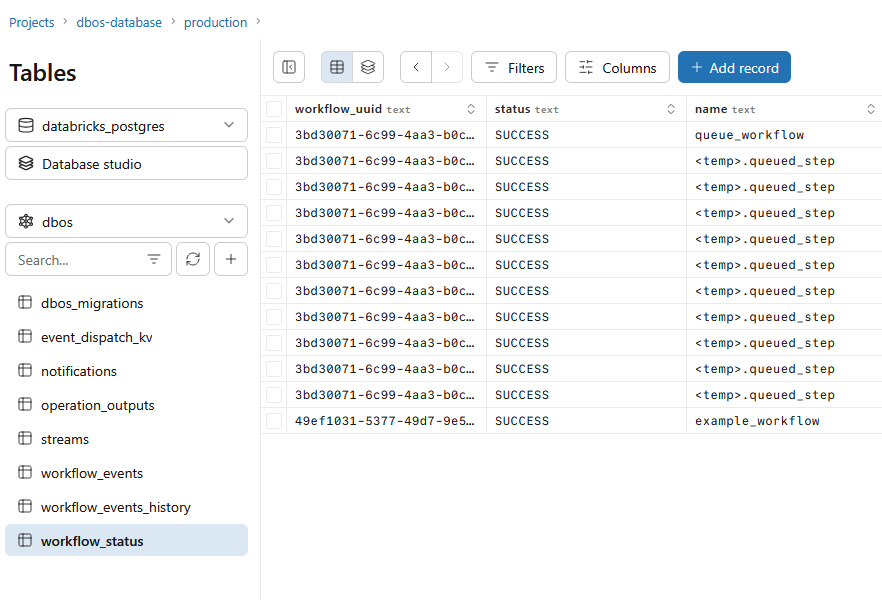Open the dbos schema dropdown
Viewport: 882px width, 600px height.
tap(231, 221)
